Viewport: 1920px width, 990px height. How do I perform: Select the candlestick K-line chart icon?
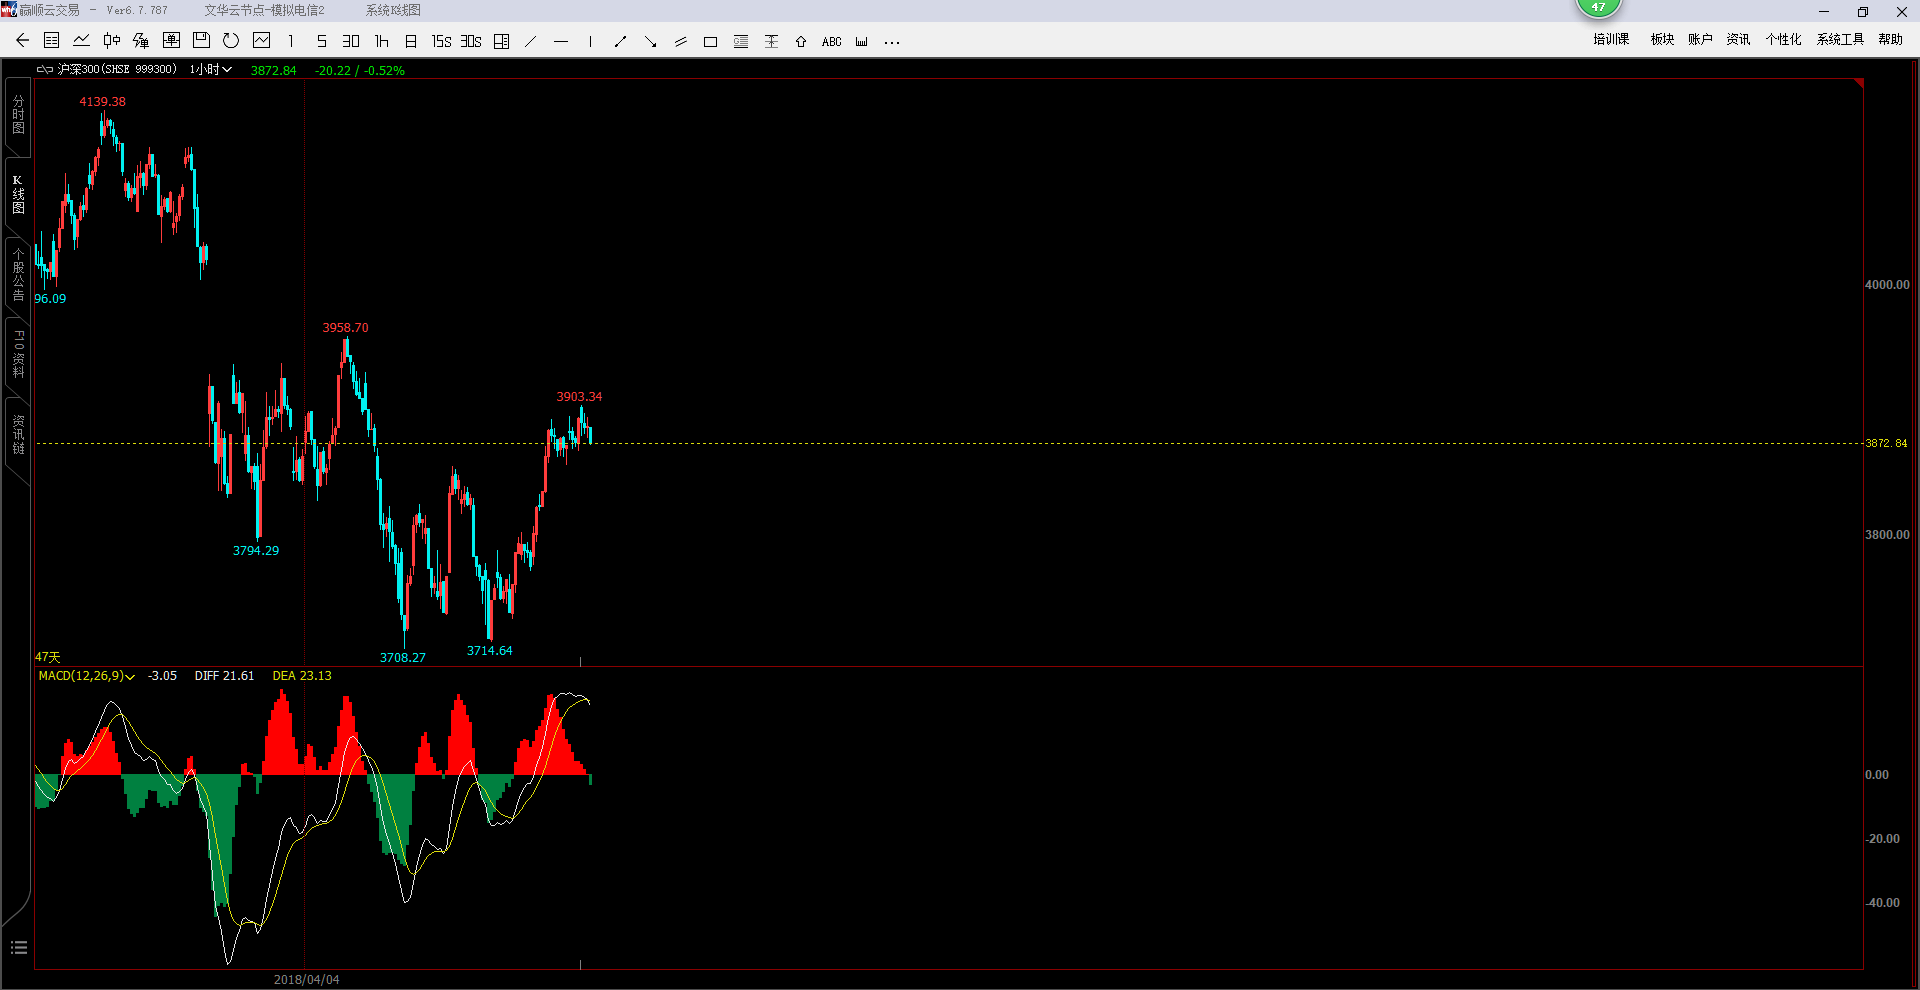point(112,41)
